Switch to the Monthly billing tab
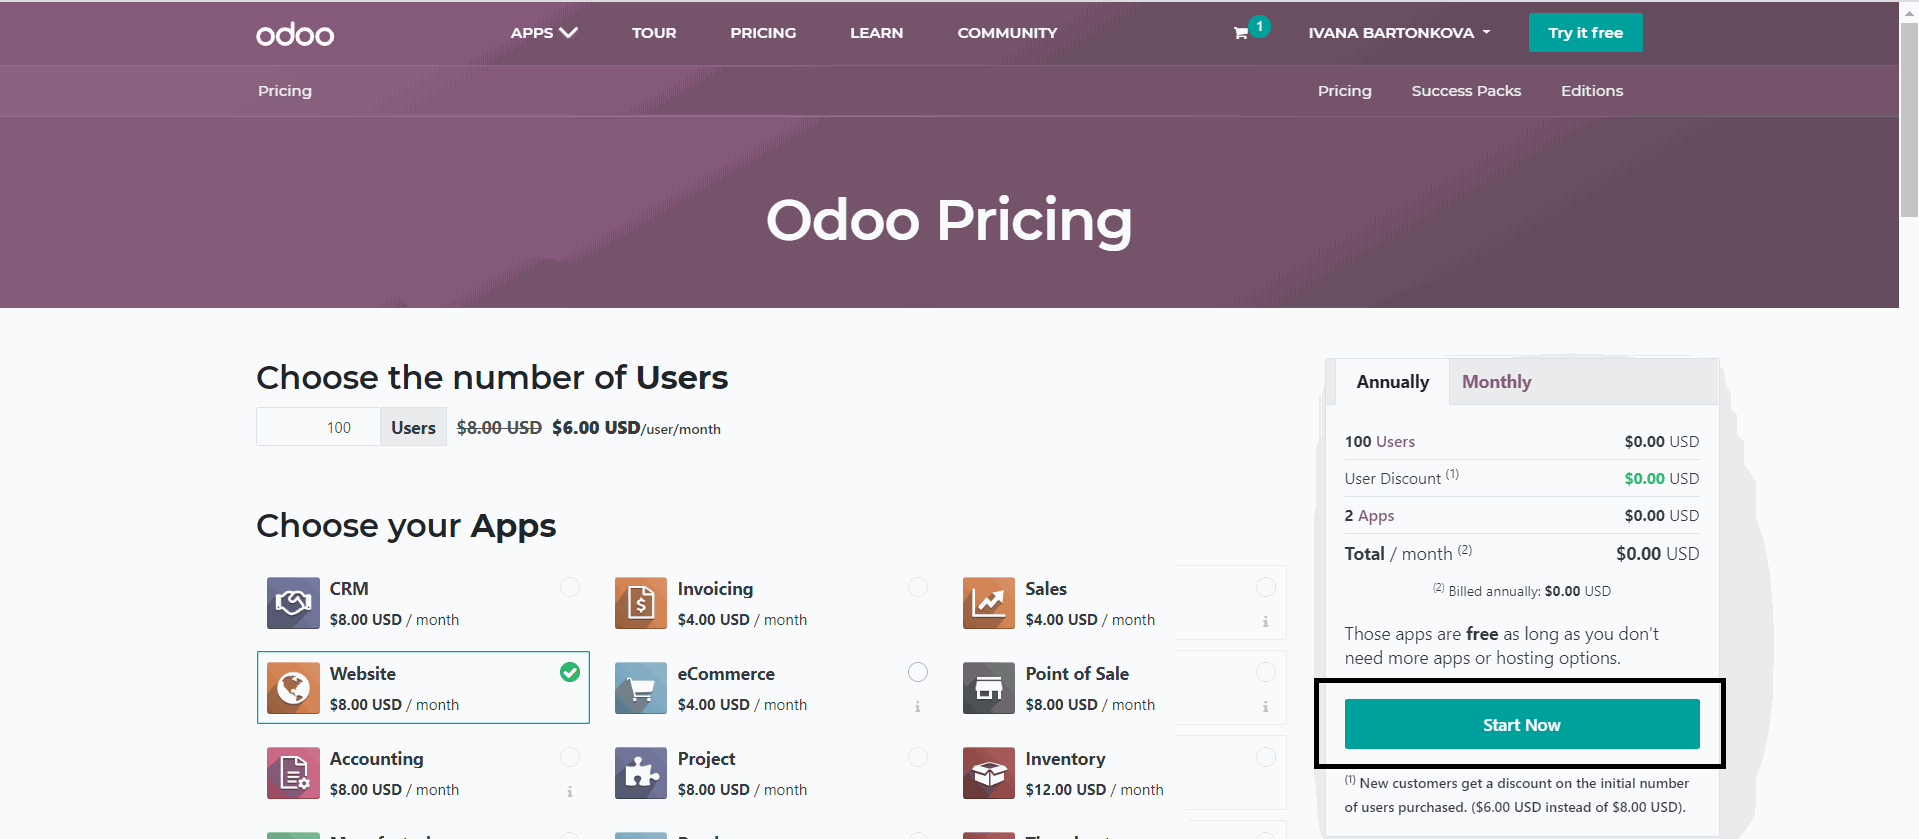This screenshot has height=839, width=1919. point(1496,381)
